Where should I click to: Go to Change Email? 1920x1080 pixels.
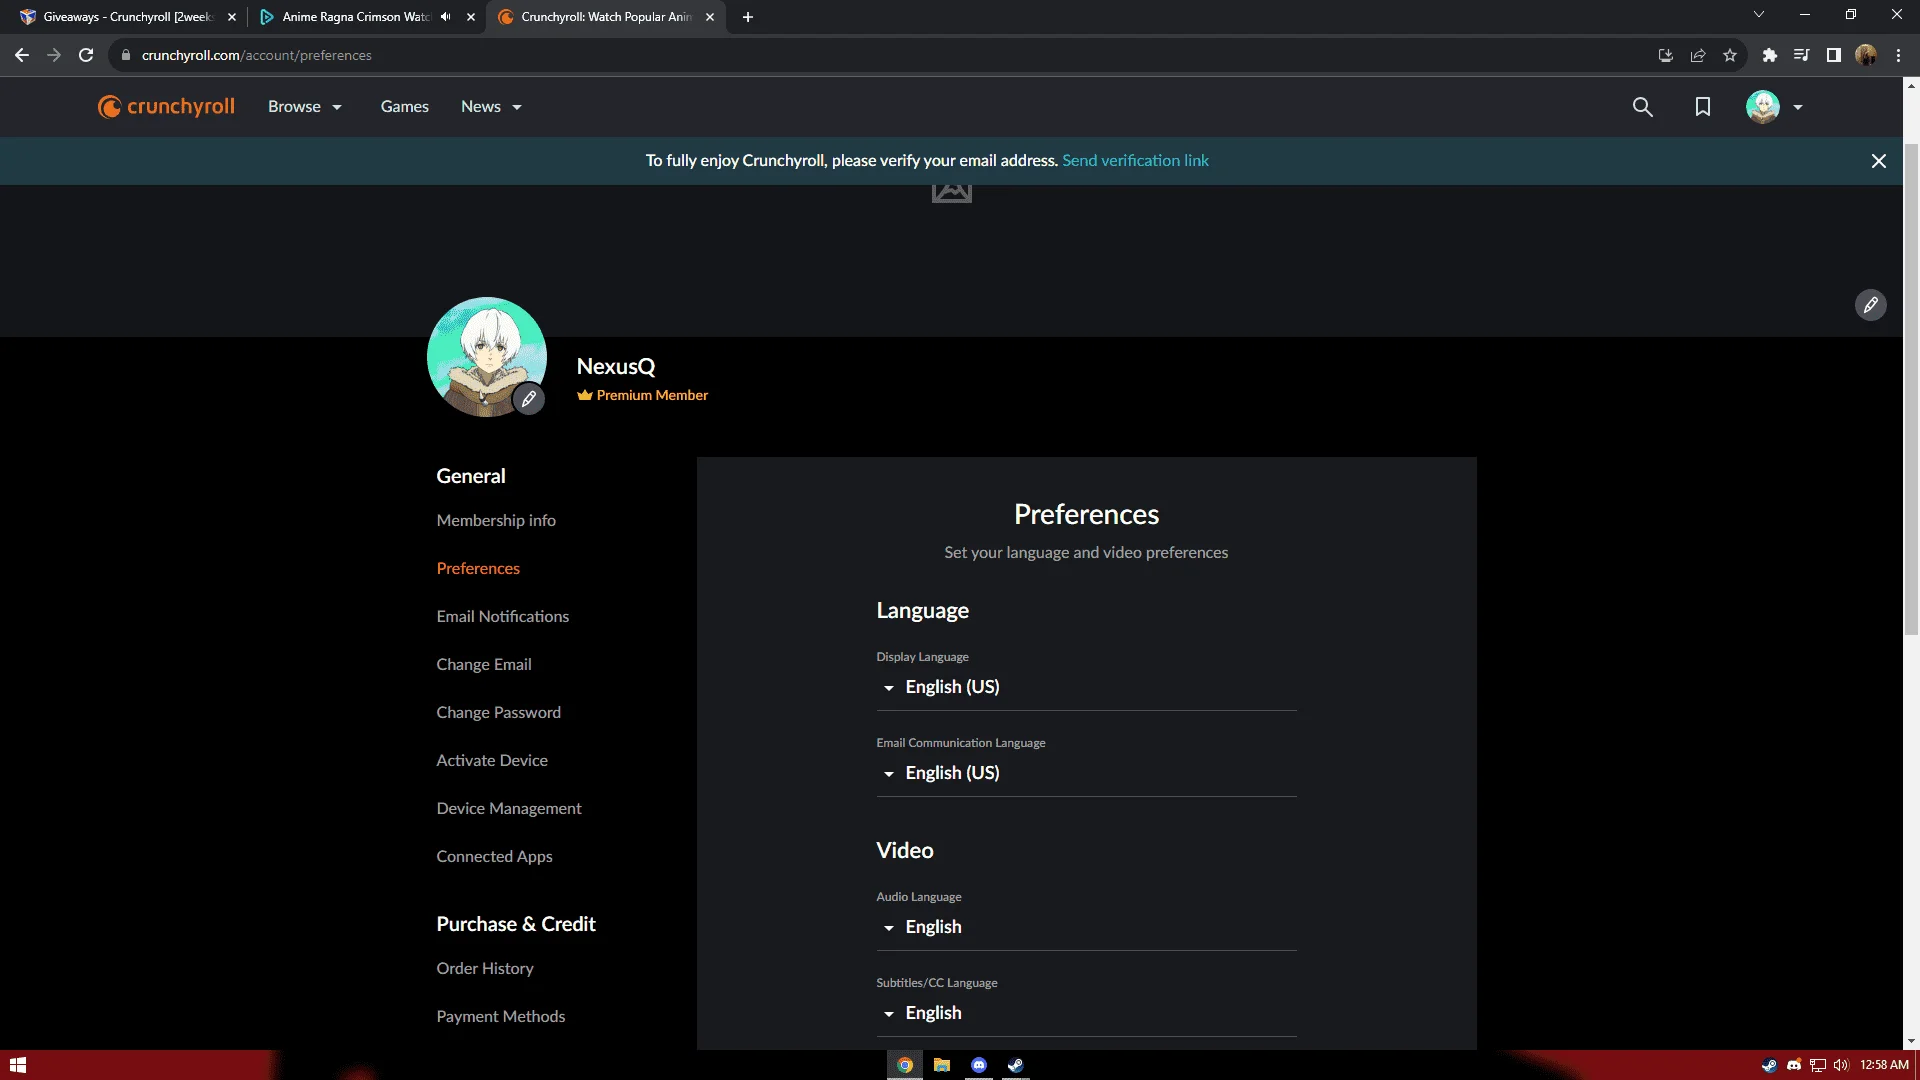pos(484,665)
